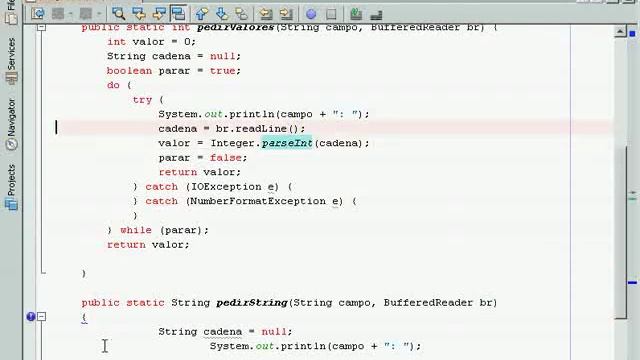The height and width of the screenshot is (360, 640).
Task: Click the 'while (parar);' line
Action: pos(158,230)
